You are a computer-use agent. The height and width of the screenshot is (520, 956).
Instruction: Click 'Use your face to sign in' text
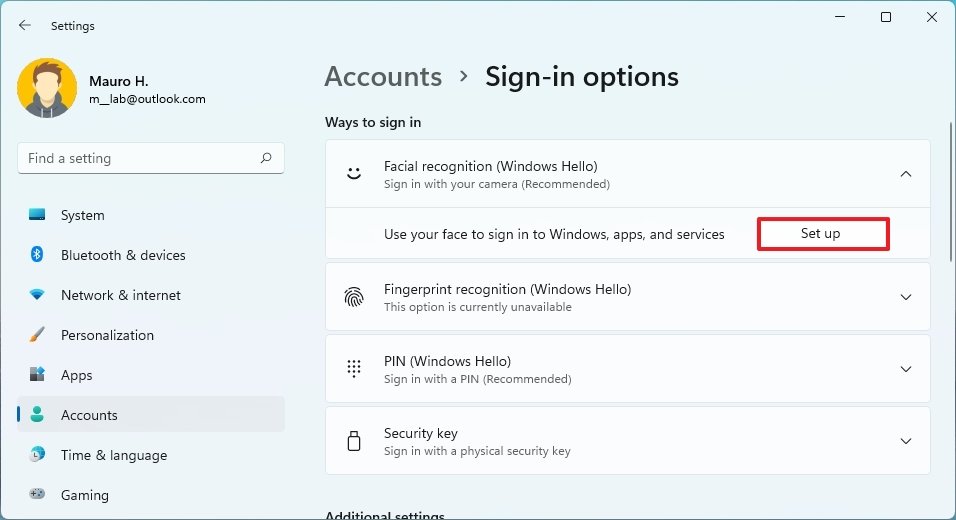pyautogui.click(x=554, y=234)
